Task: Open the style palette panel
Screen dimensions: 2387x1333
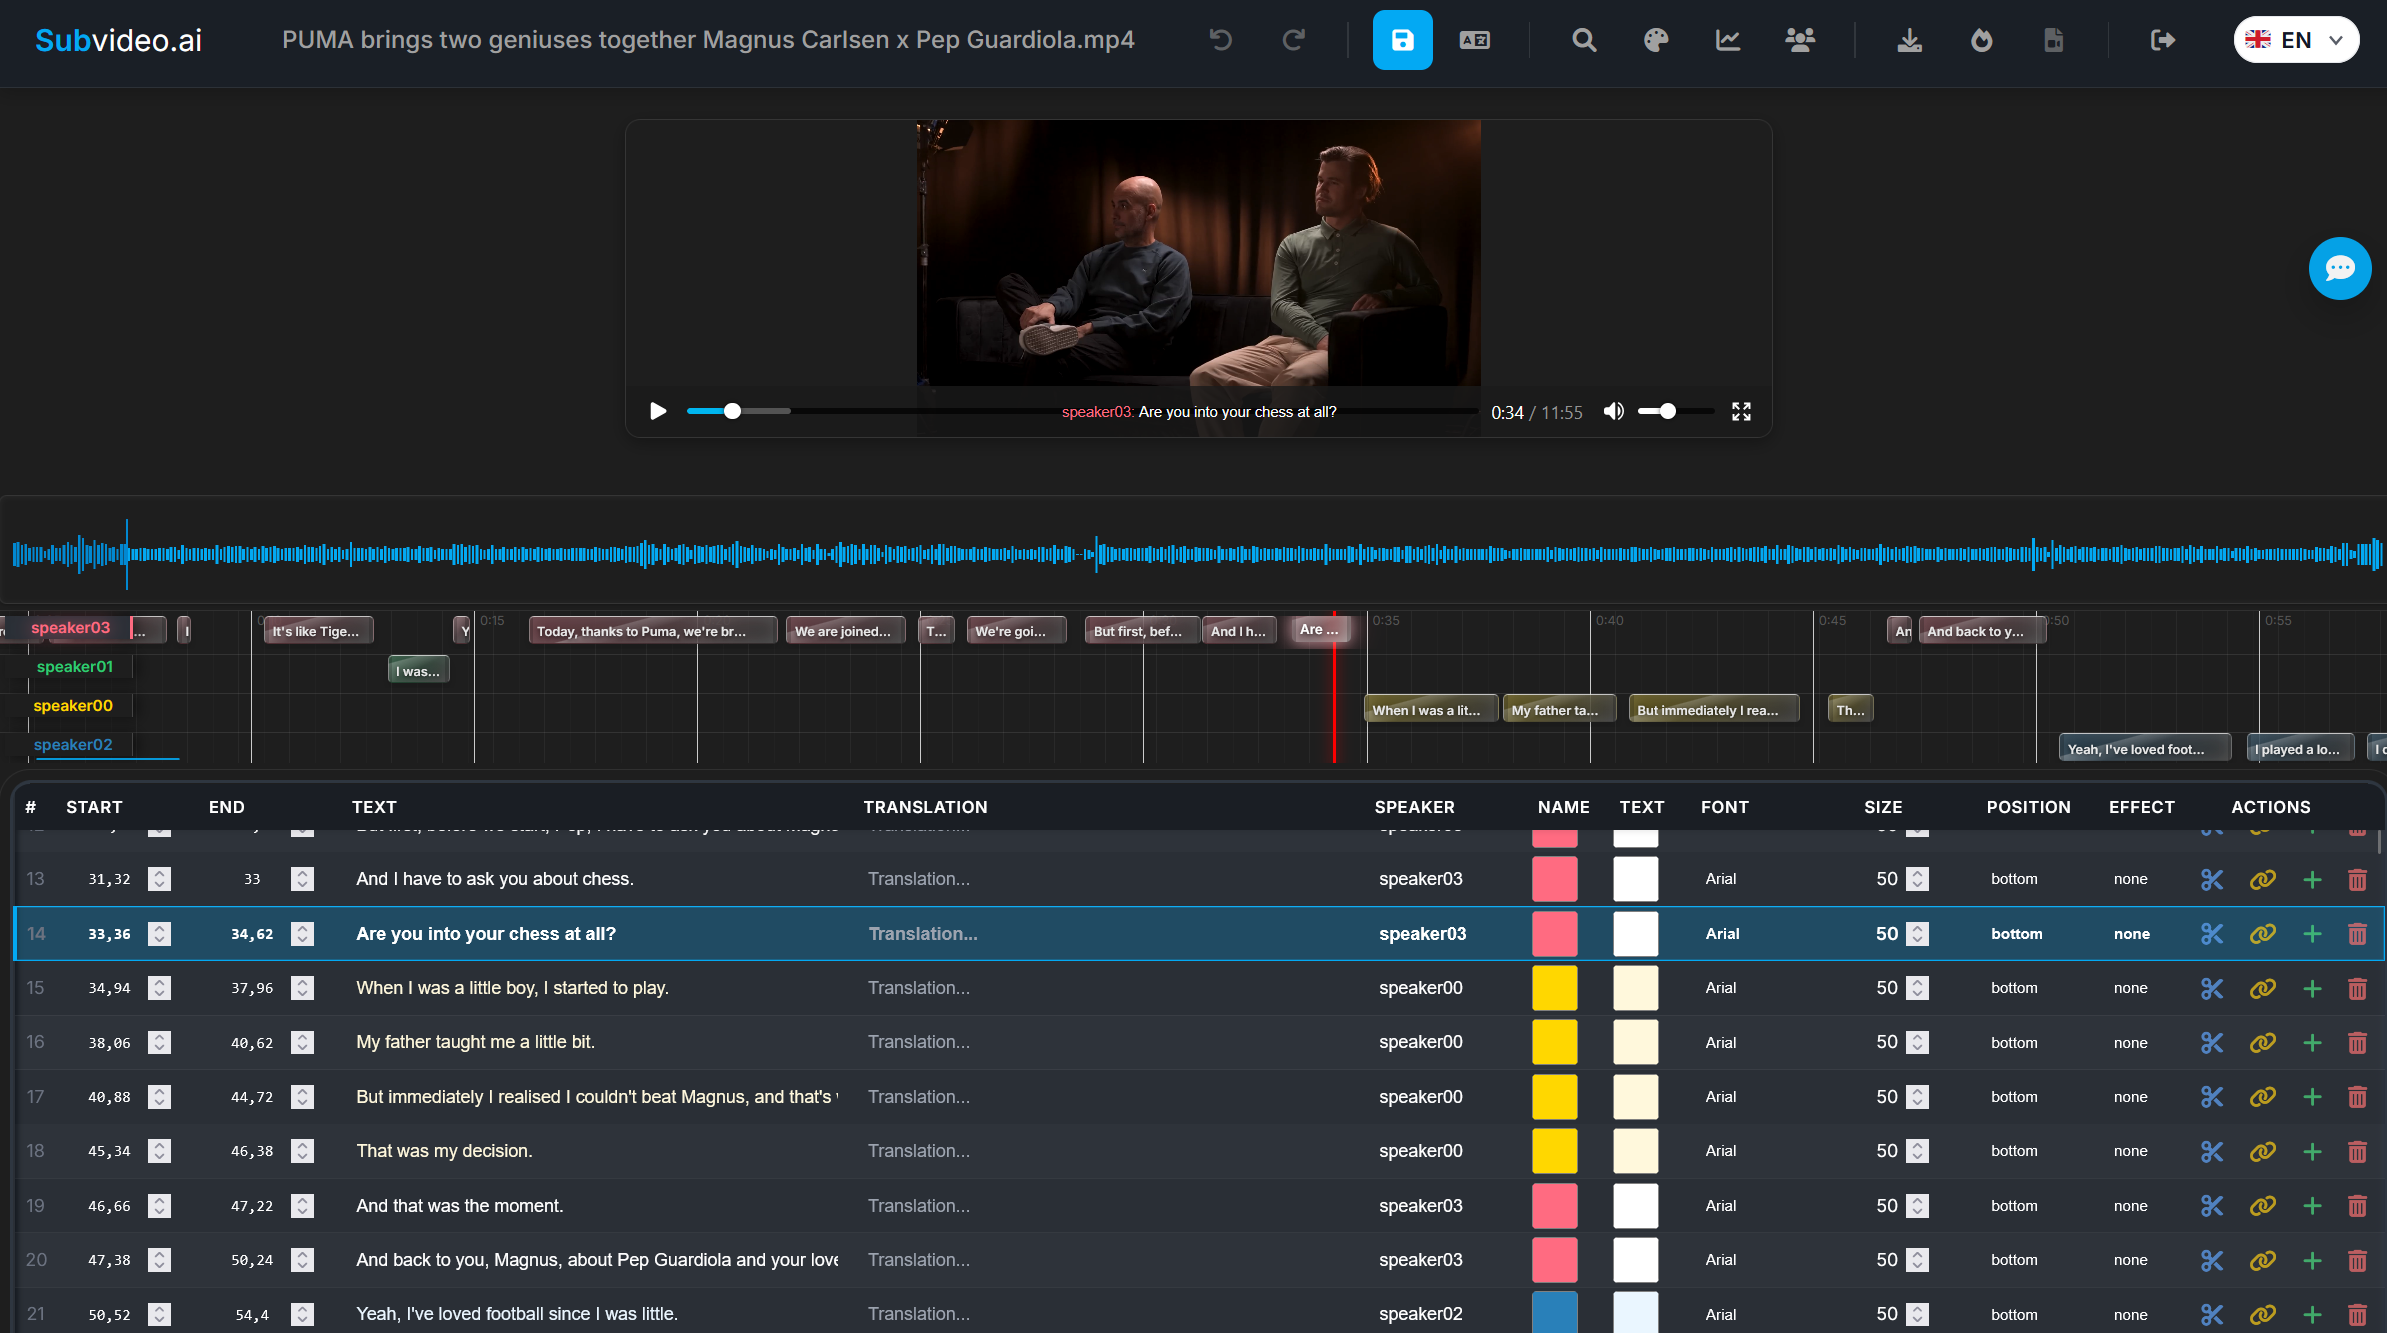Action: [1655, 40]
